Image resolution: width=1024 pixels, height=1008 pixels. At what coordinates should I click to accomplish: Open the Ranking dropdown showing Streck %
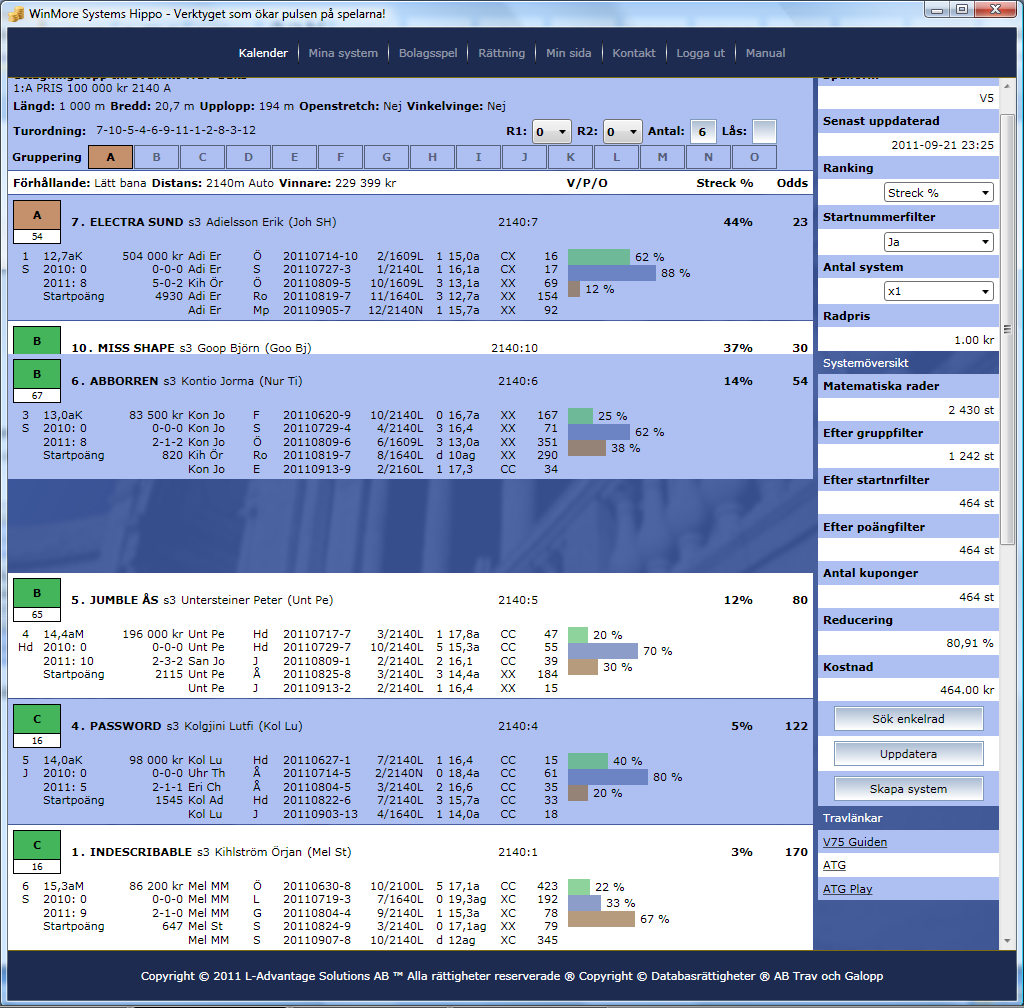coord(938,193)
